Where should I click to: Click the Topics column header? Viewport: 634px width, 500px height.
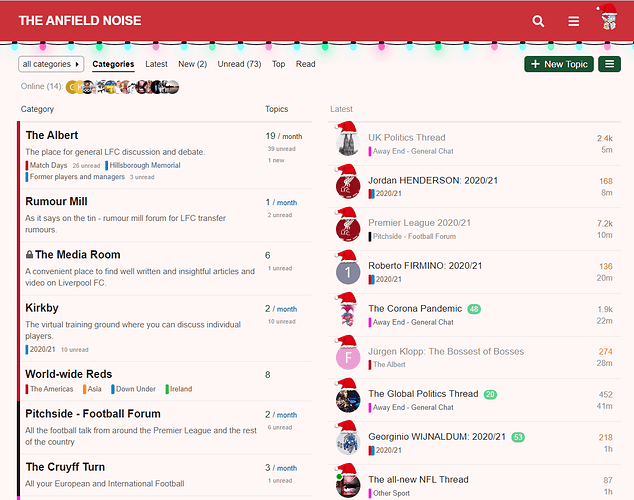[277, 109]
